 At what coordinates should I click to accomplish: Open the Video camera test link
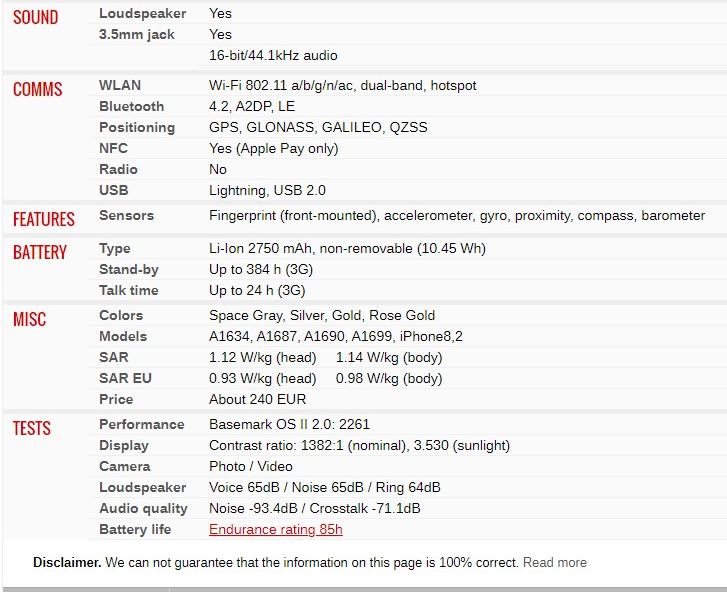point(275,466)
